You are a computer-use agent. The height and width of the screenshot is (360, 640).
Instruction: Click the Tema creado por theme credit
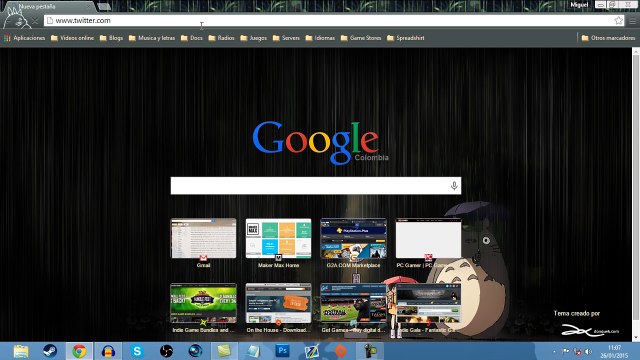click(577, 313)
